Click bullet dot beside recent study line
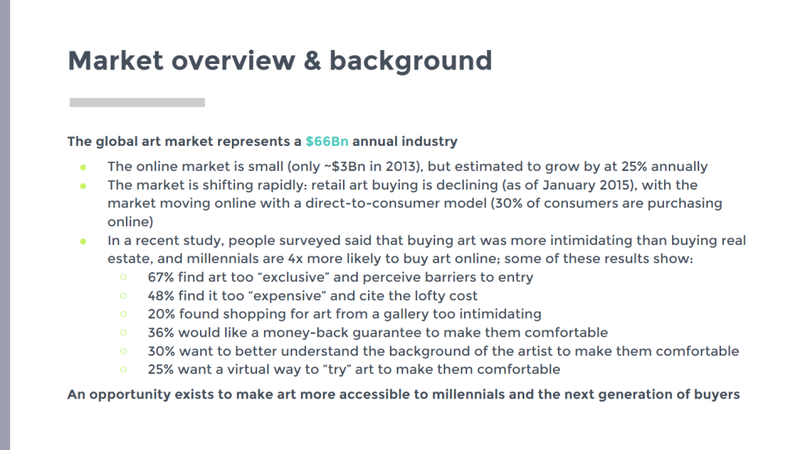The height and width of the screenshot is (450, 800). pos(83,241)
